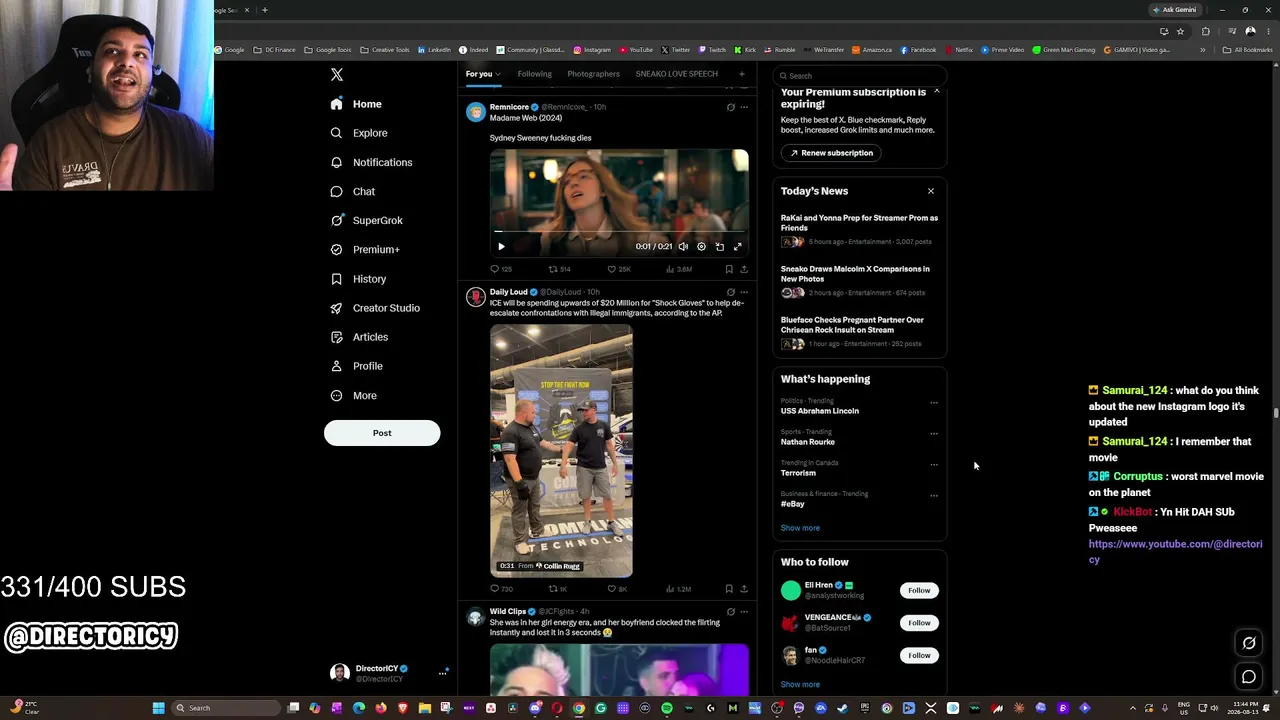Bookmark the Daily Loud ICE post
Screen dimensions: 1280x720
(729, 589)
